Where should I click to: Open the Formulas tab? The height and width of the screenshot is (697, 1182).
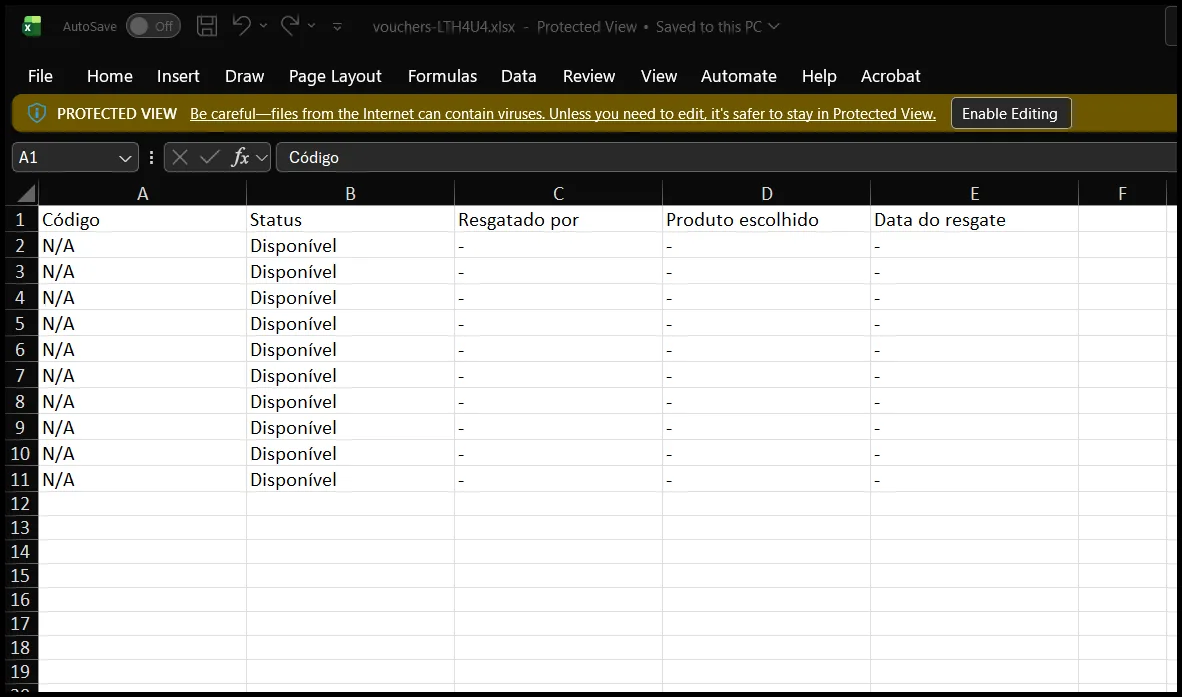[x=442, y=76]
